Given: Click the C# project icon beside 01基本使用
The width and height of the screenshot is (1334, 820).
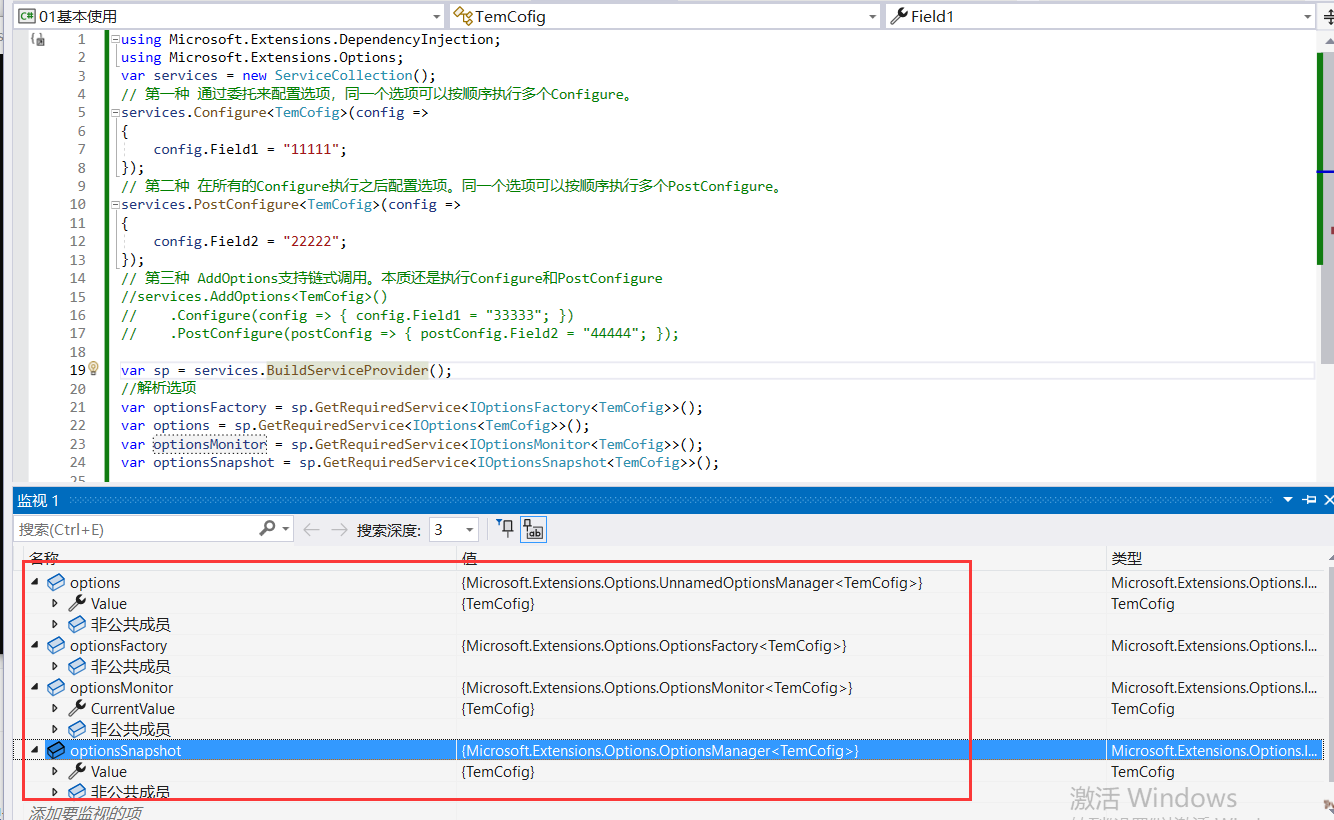Looking at the screenshot, I should click(x=26, y=16).
